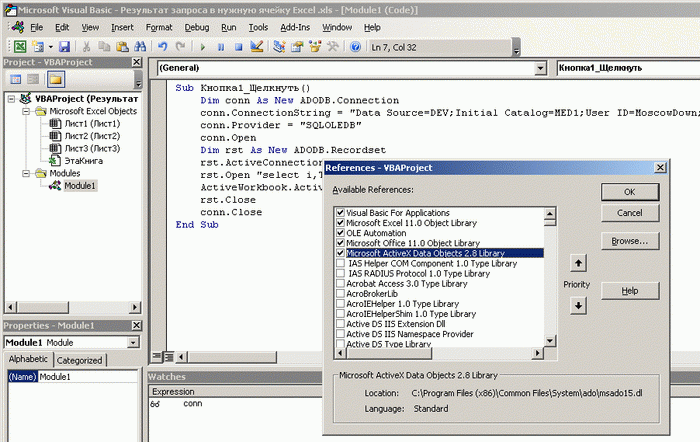
Task: Check the AcroBrokerLib reference
Action: 340,294
